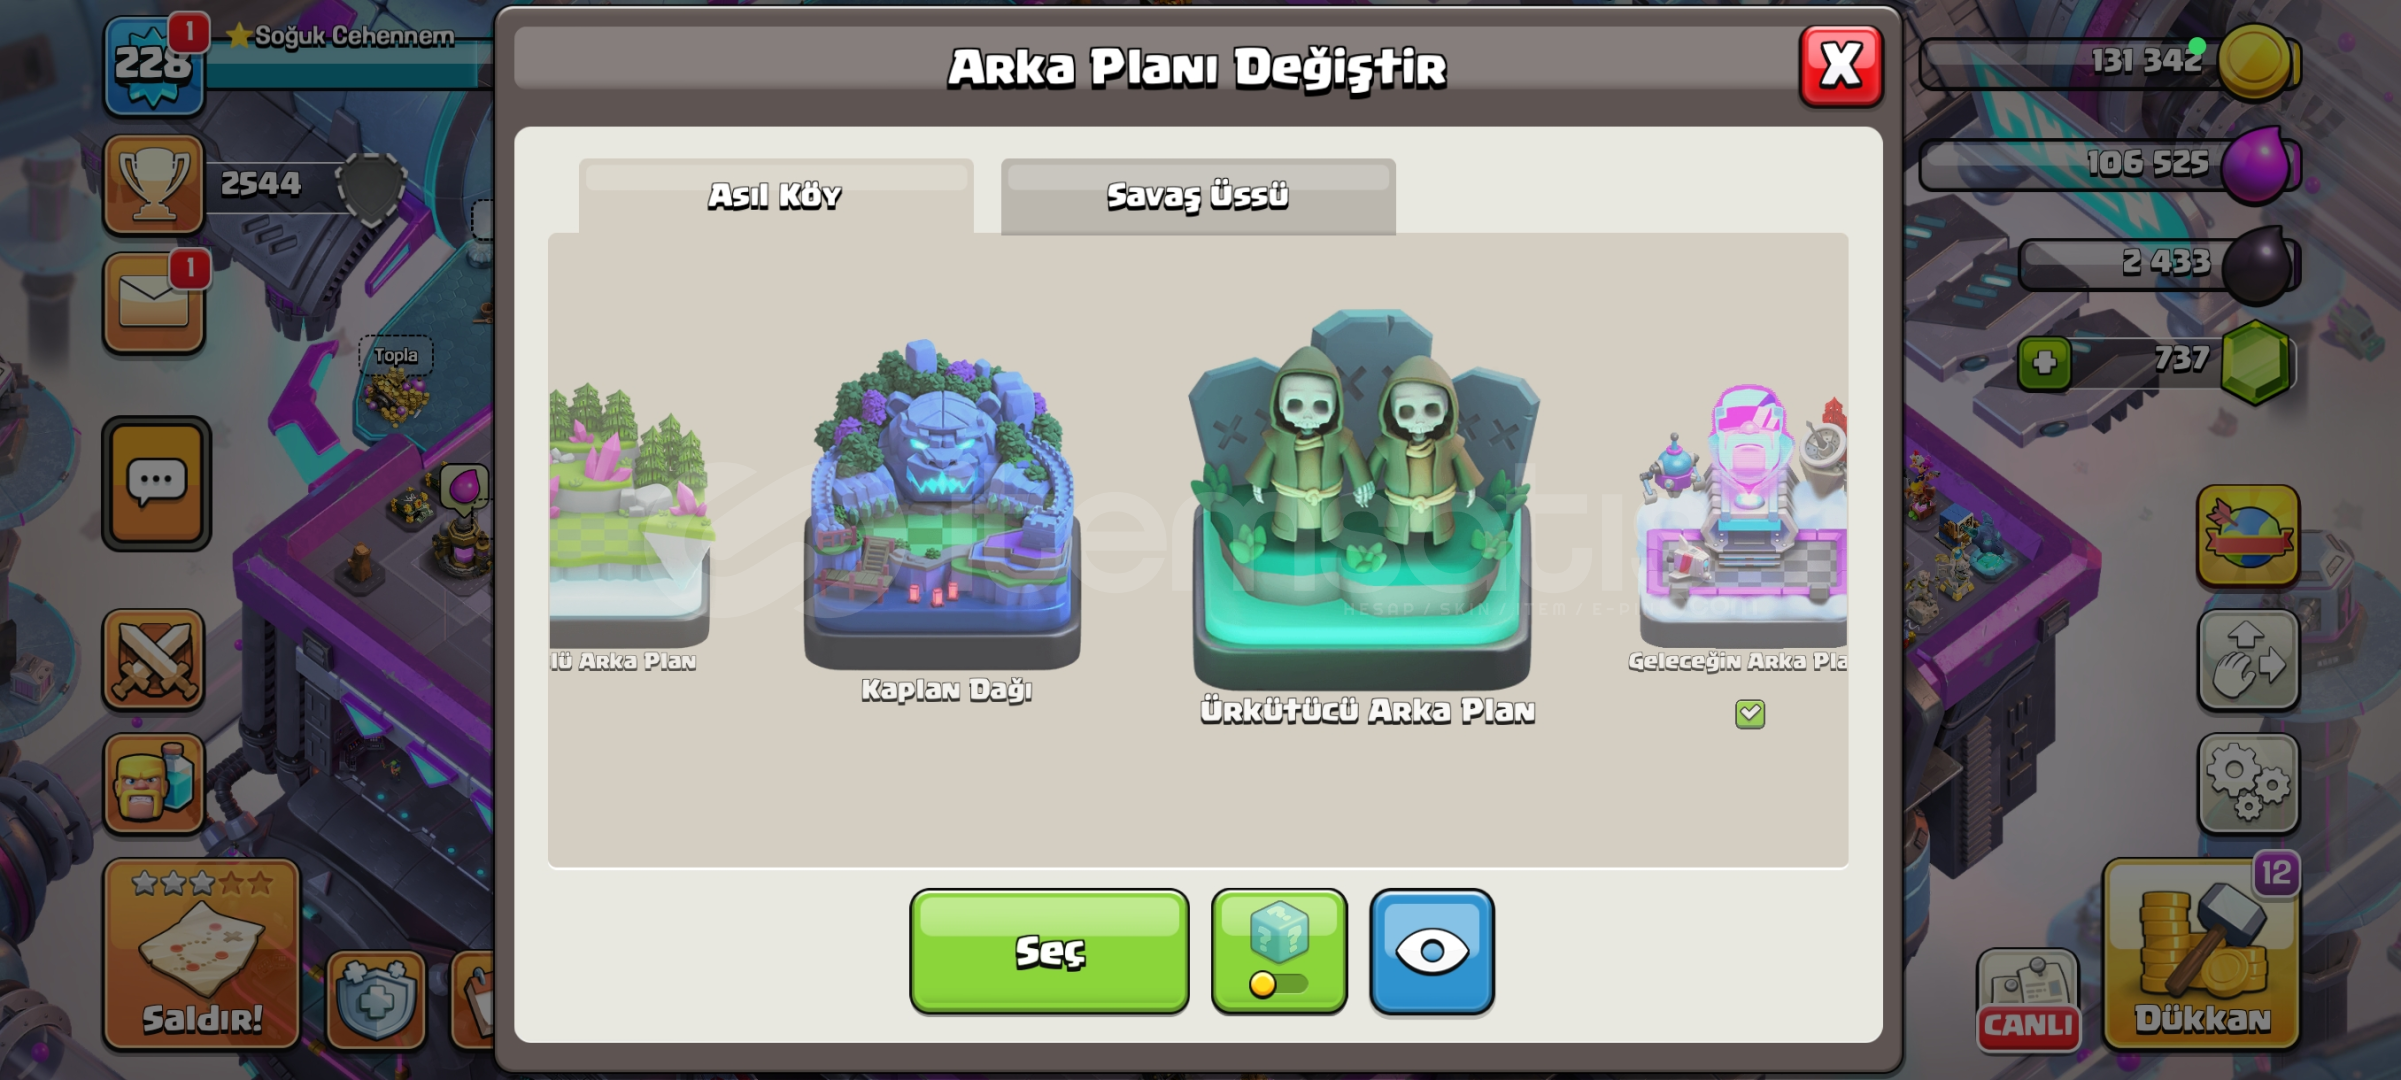The image size is (2401, 1080).
Task: Open the layout edit hand icon
Action: (2248, 660)
